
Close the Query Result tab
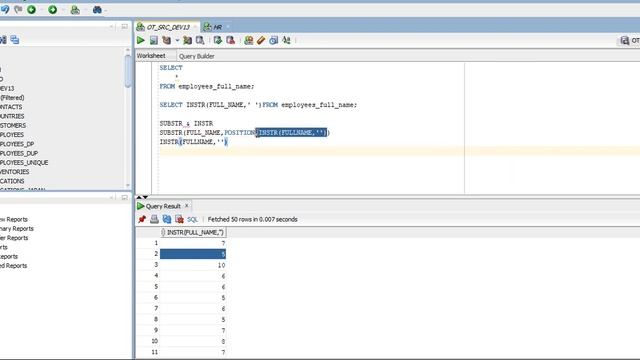pyautogui.click(x=187, y=206)
